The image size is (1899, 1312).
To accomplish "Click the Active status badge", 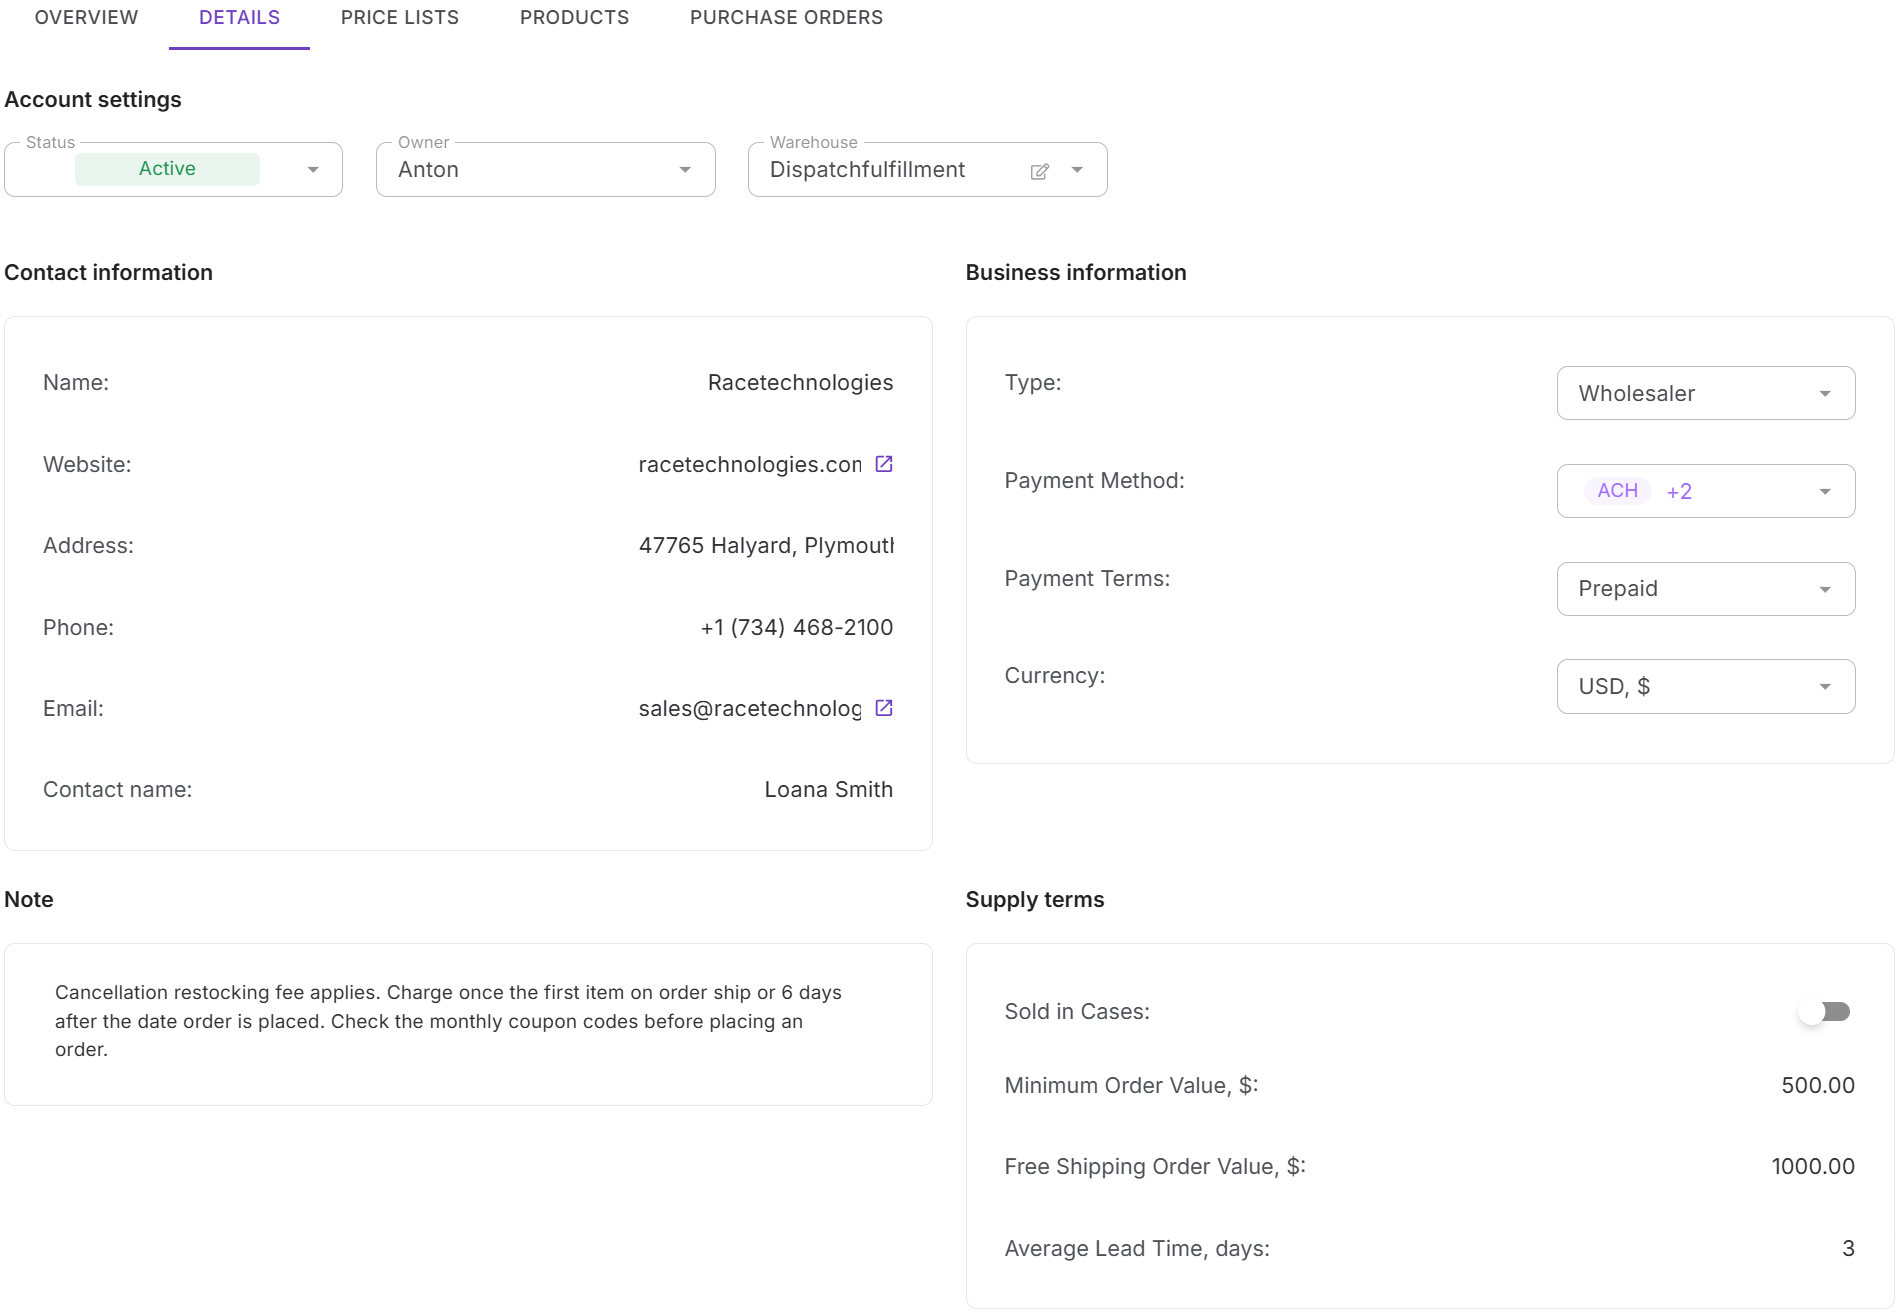I will click(167, 169).
